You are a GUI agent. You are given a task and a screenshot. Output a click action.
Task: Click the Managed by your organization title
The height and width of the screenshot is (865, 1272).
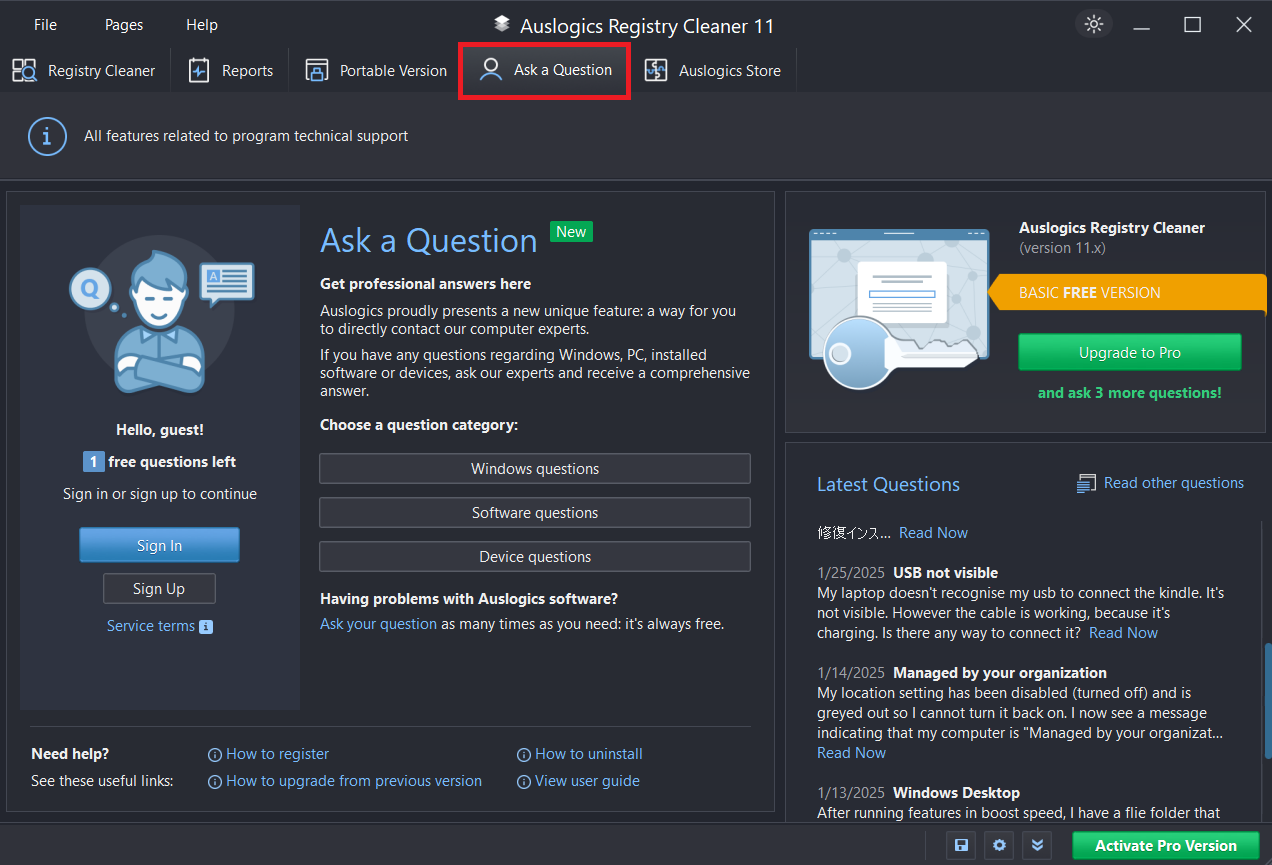(x=1000, y=673)
